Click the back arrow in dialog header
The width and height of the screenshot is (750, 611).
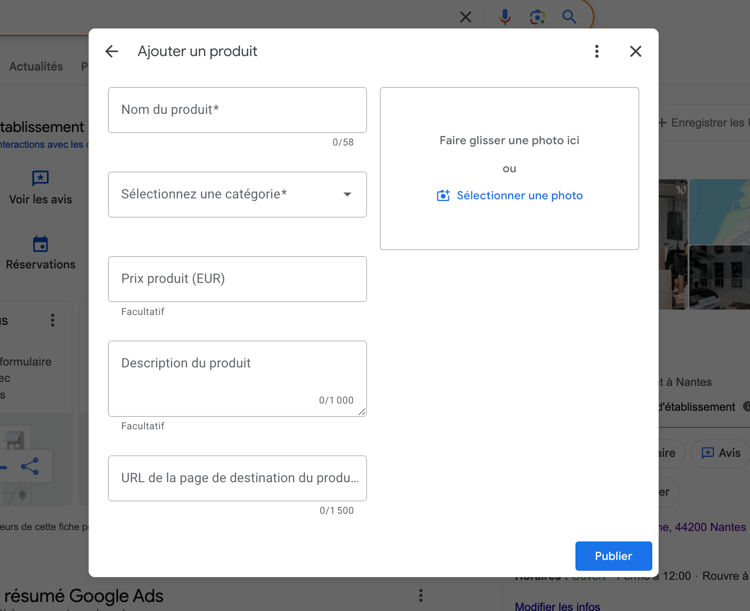pyautogui.click(x=112, y=51)
